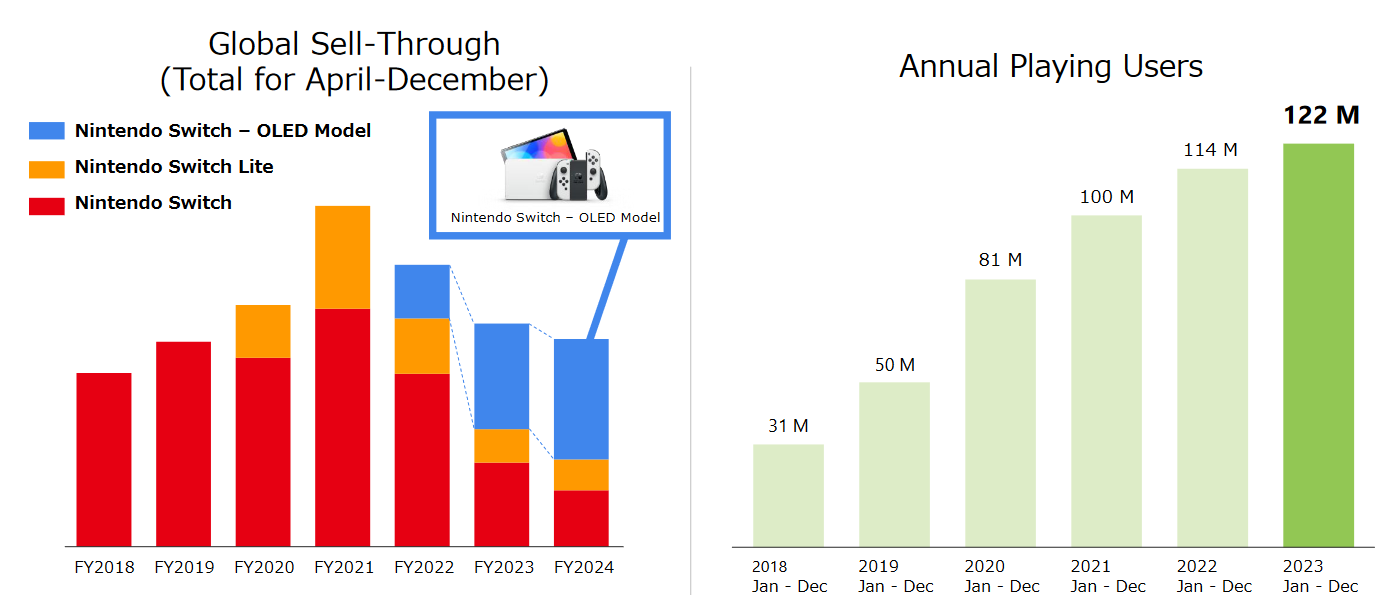Image resolution: width=1396 pixels, height=595 pixels.
Task: Select the red segment of the FY2023 bar
Action: click(x=502, y=504)
